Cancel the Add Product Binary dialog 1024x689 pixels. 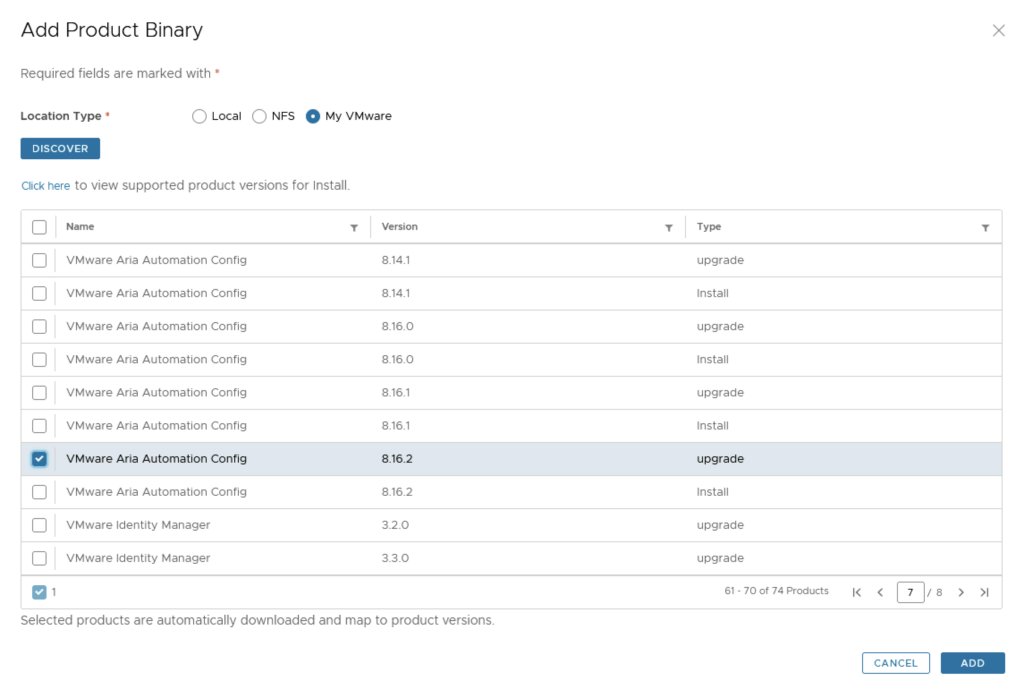895,663
